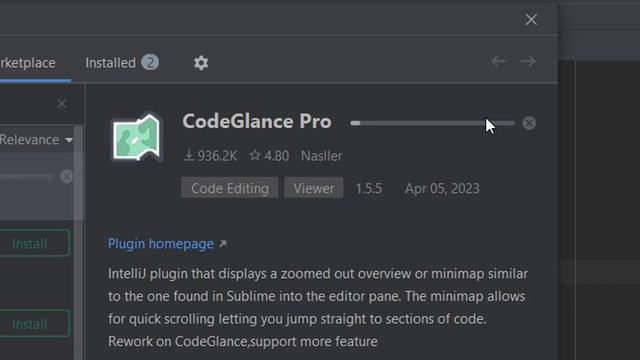Click the release date Apr 05, 2023
640x360 pixels.
click(442, 188)
